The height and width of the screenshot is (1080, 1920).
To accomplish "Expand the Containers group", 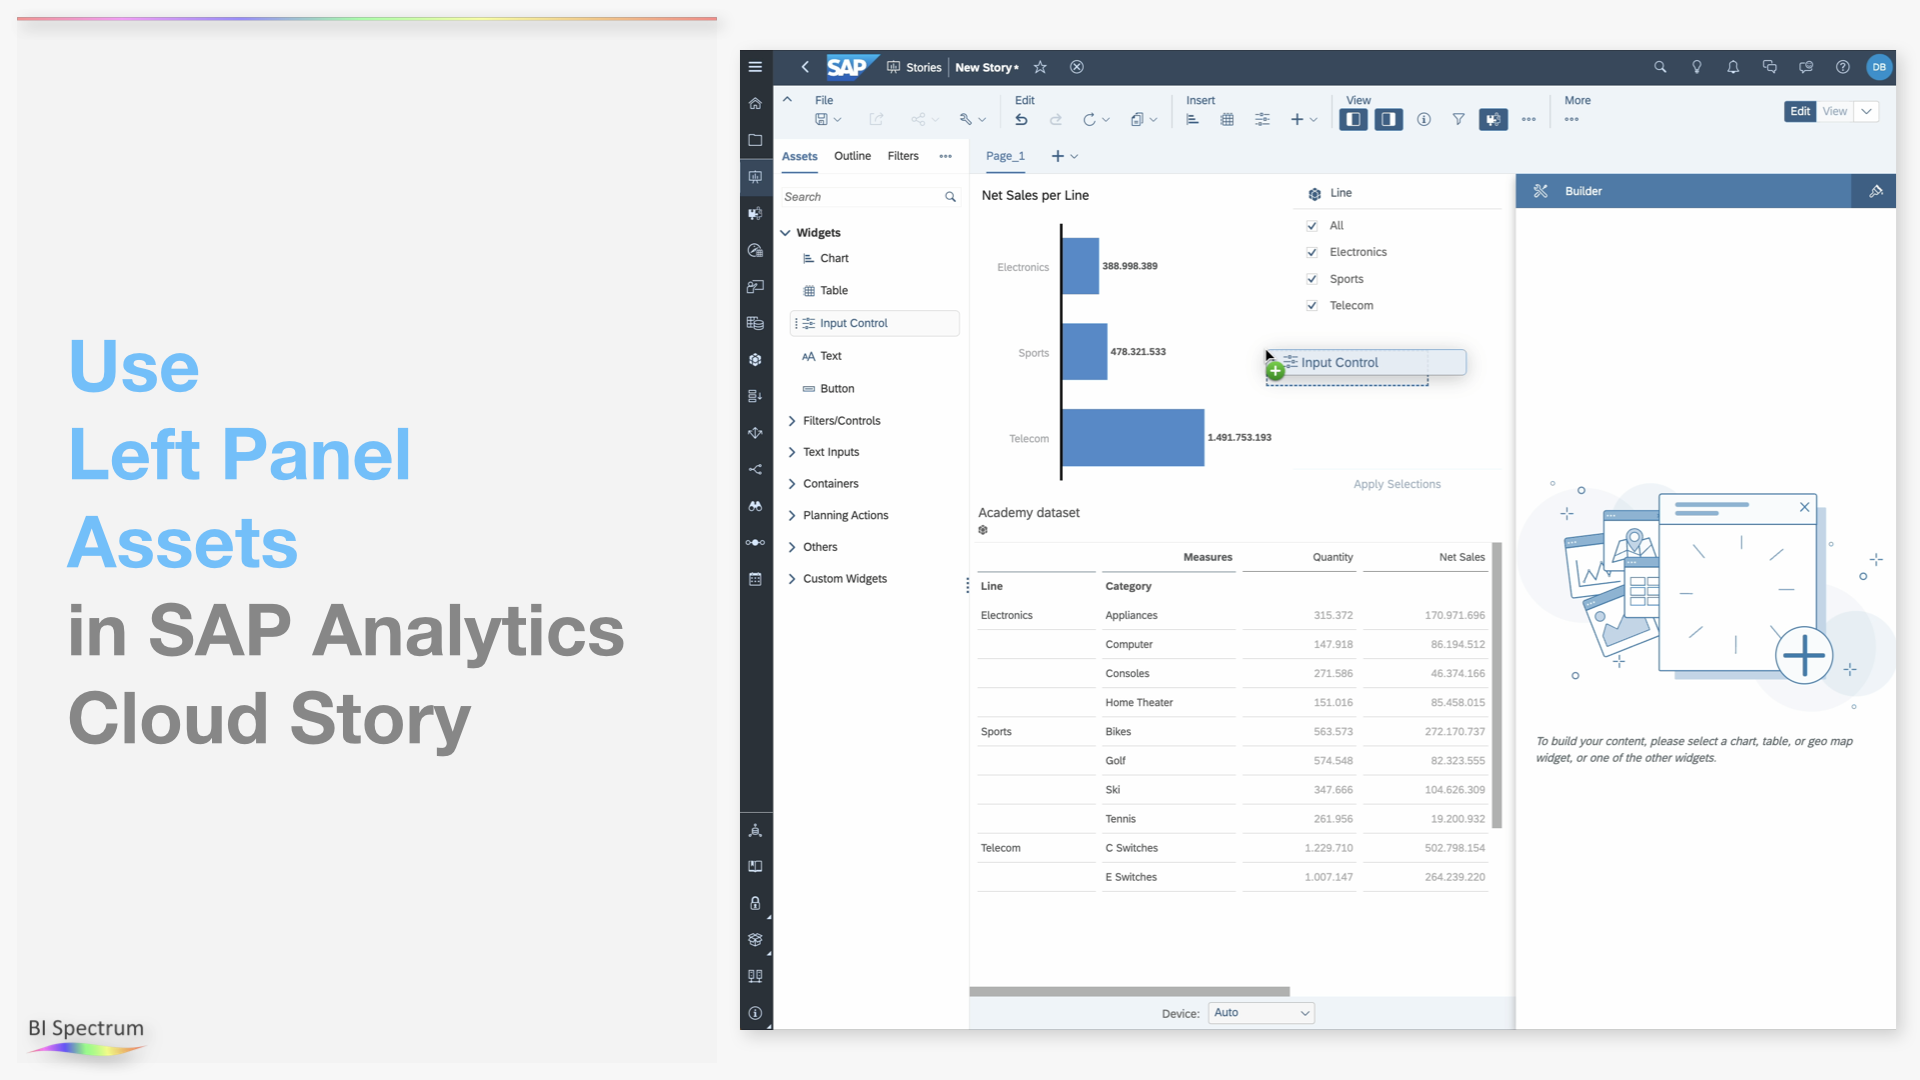I will [792, 484].
